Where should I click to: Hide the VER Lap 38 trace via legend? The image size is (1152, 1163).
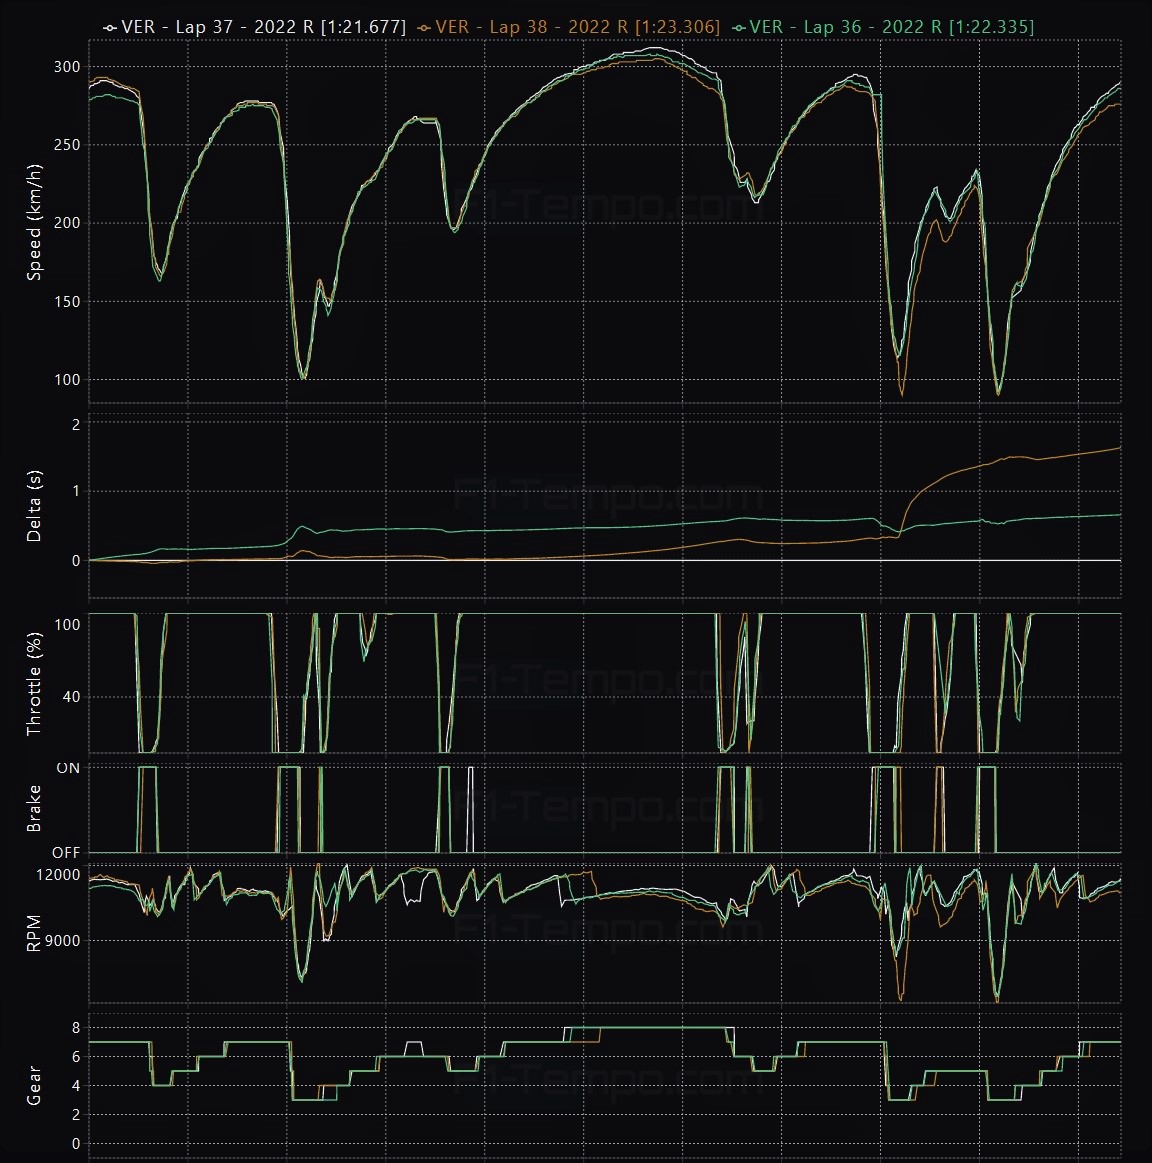pyautogui.click(x=578, y=27)
